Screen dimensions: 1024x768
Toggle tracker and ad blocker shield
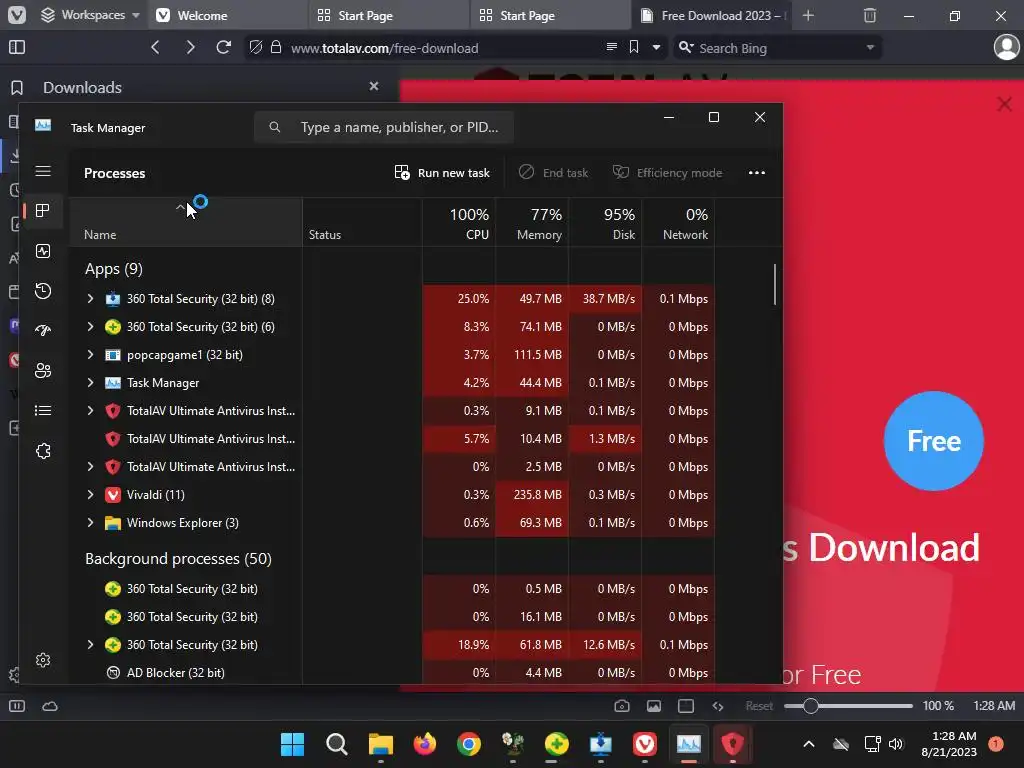[256, 47]
